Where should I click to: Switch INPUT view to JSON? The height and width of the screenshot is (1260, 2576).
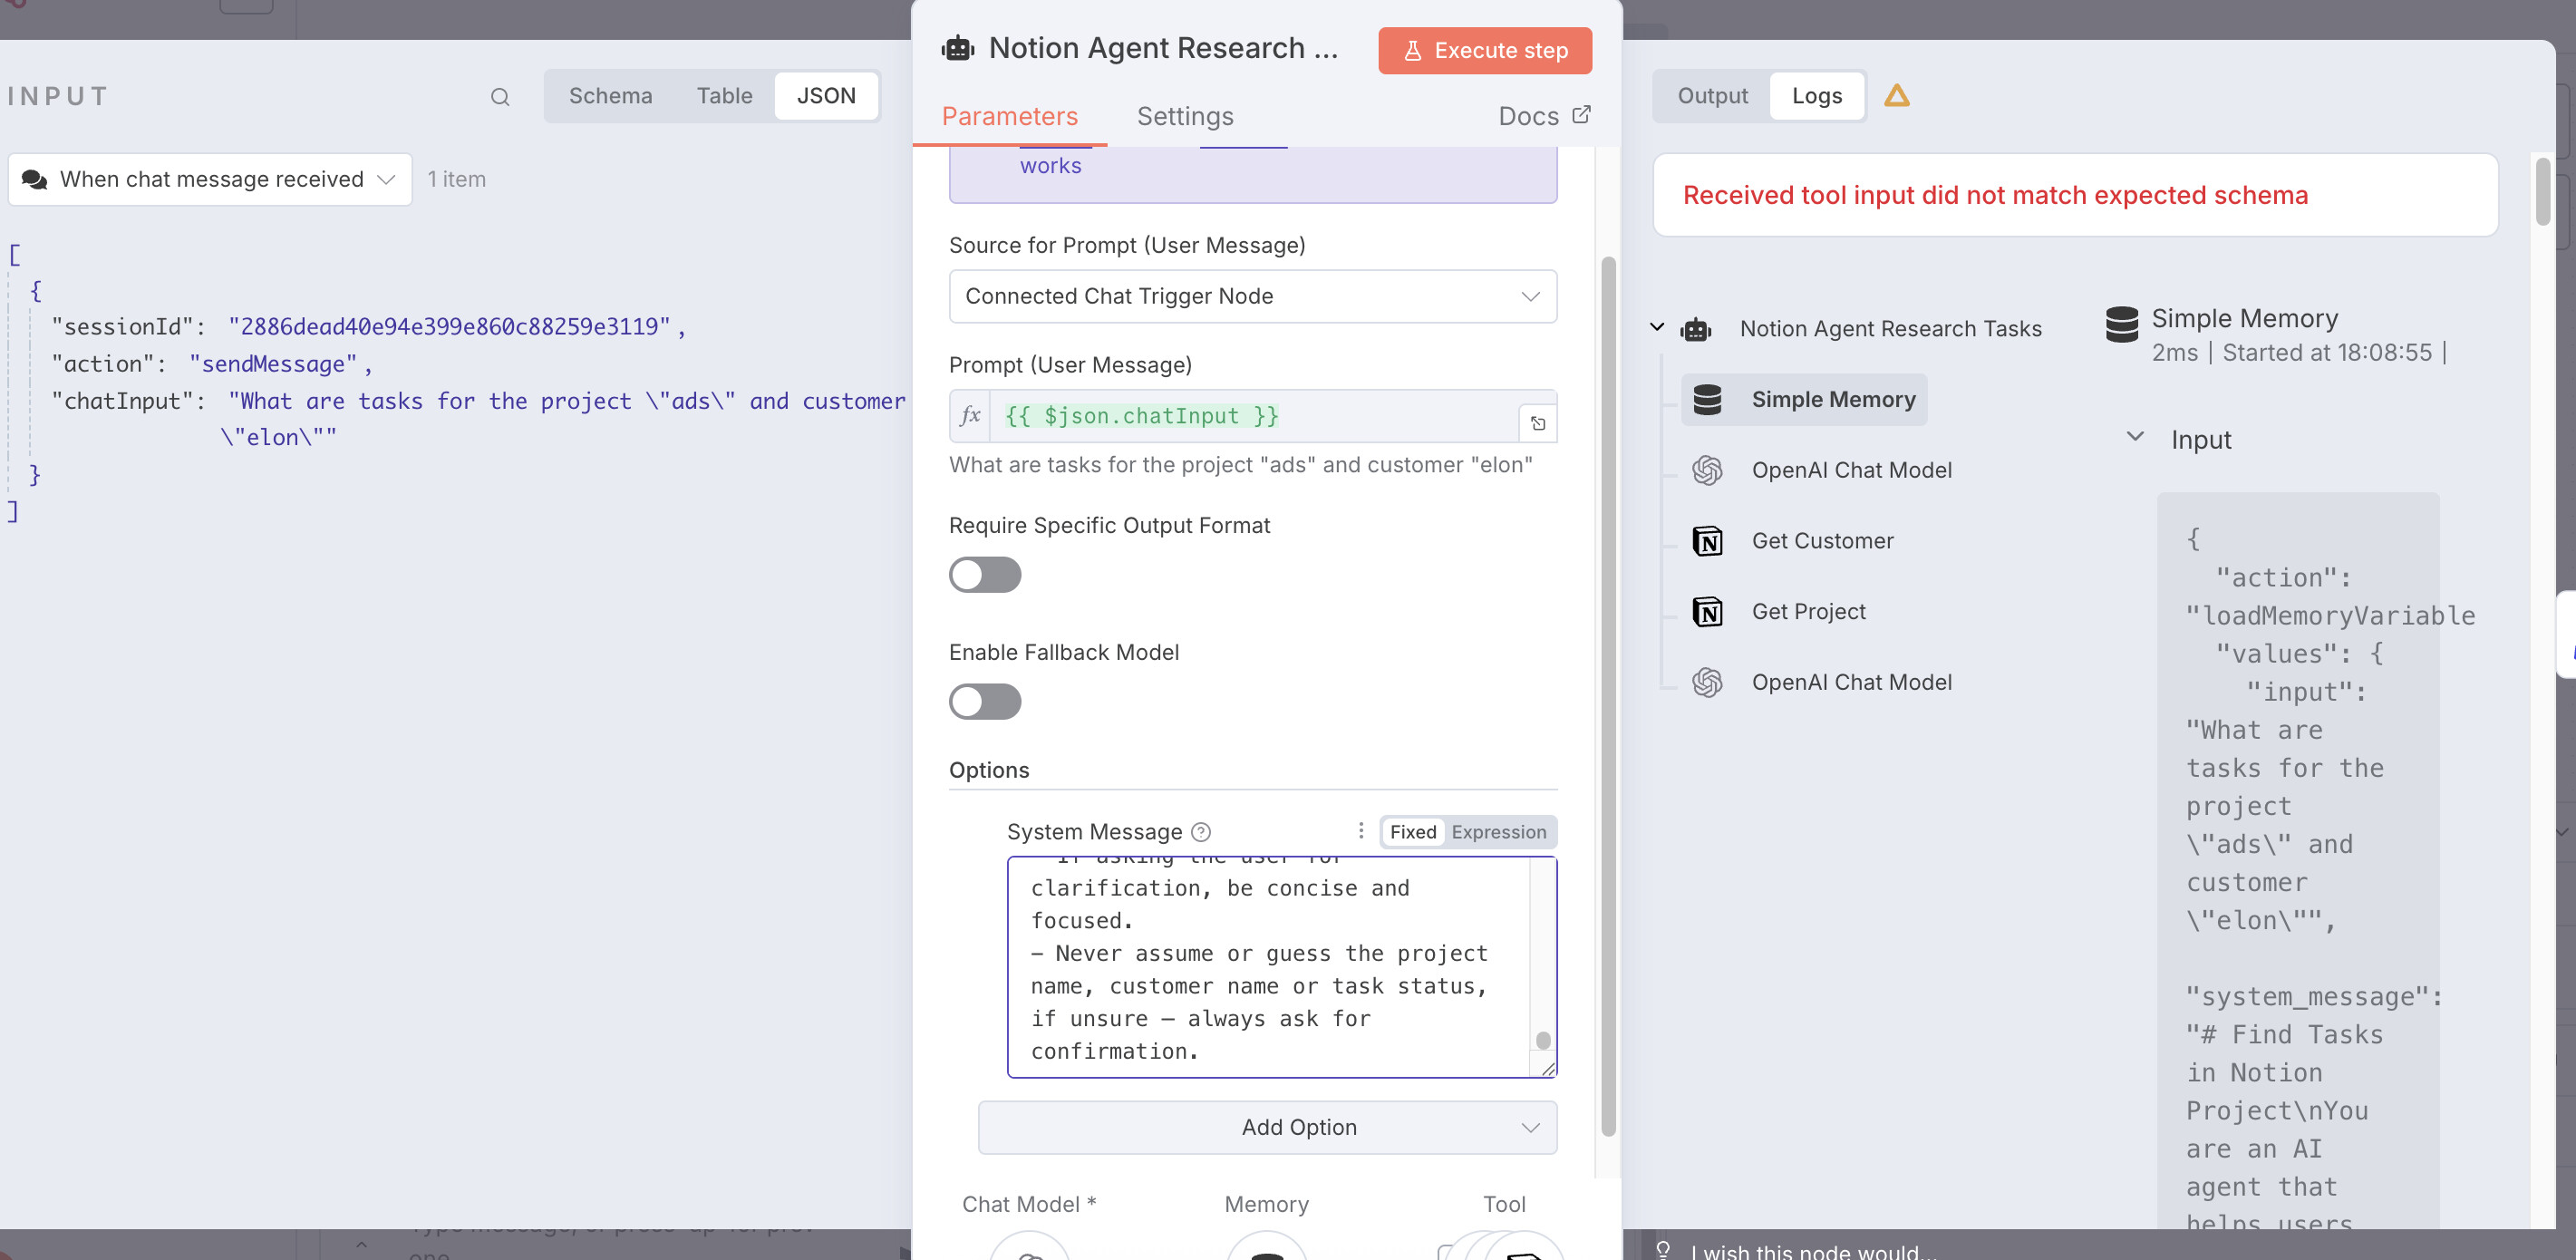pyautogui.click(x=826, y=96)
